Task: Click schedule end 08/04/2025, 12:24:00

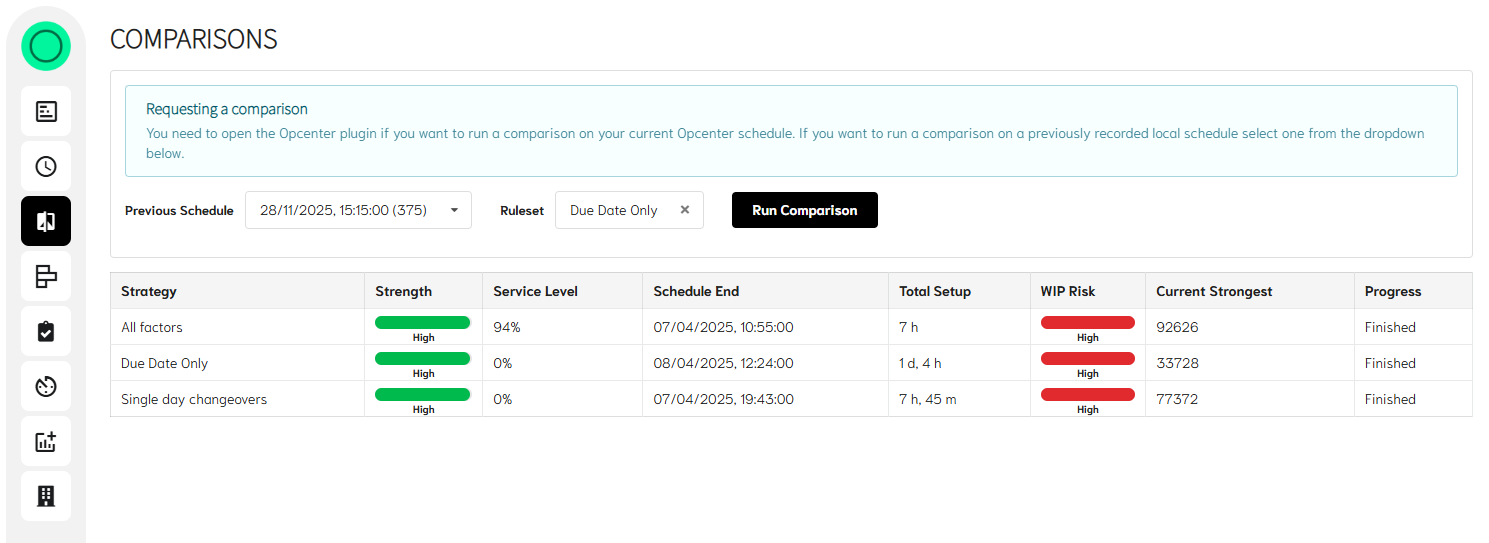Action: (x=724, y=363)
